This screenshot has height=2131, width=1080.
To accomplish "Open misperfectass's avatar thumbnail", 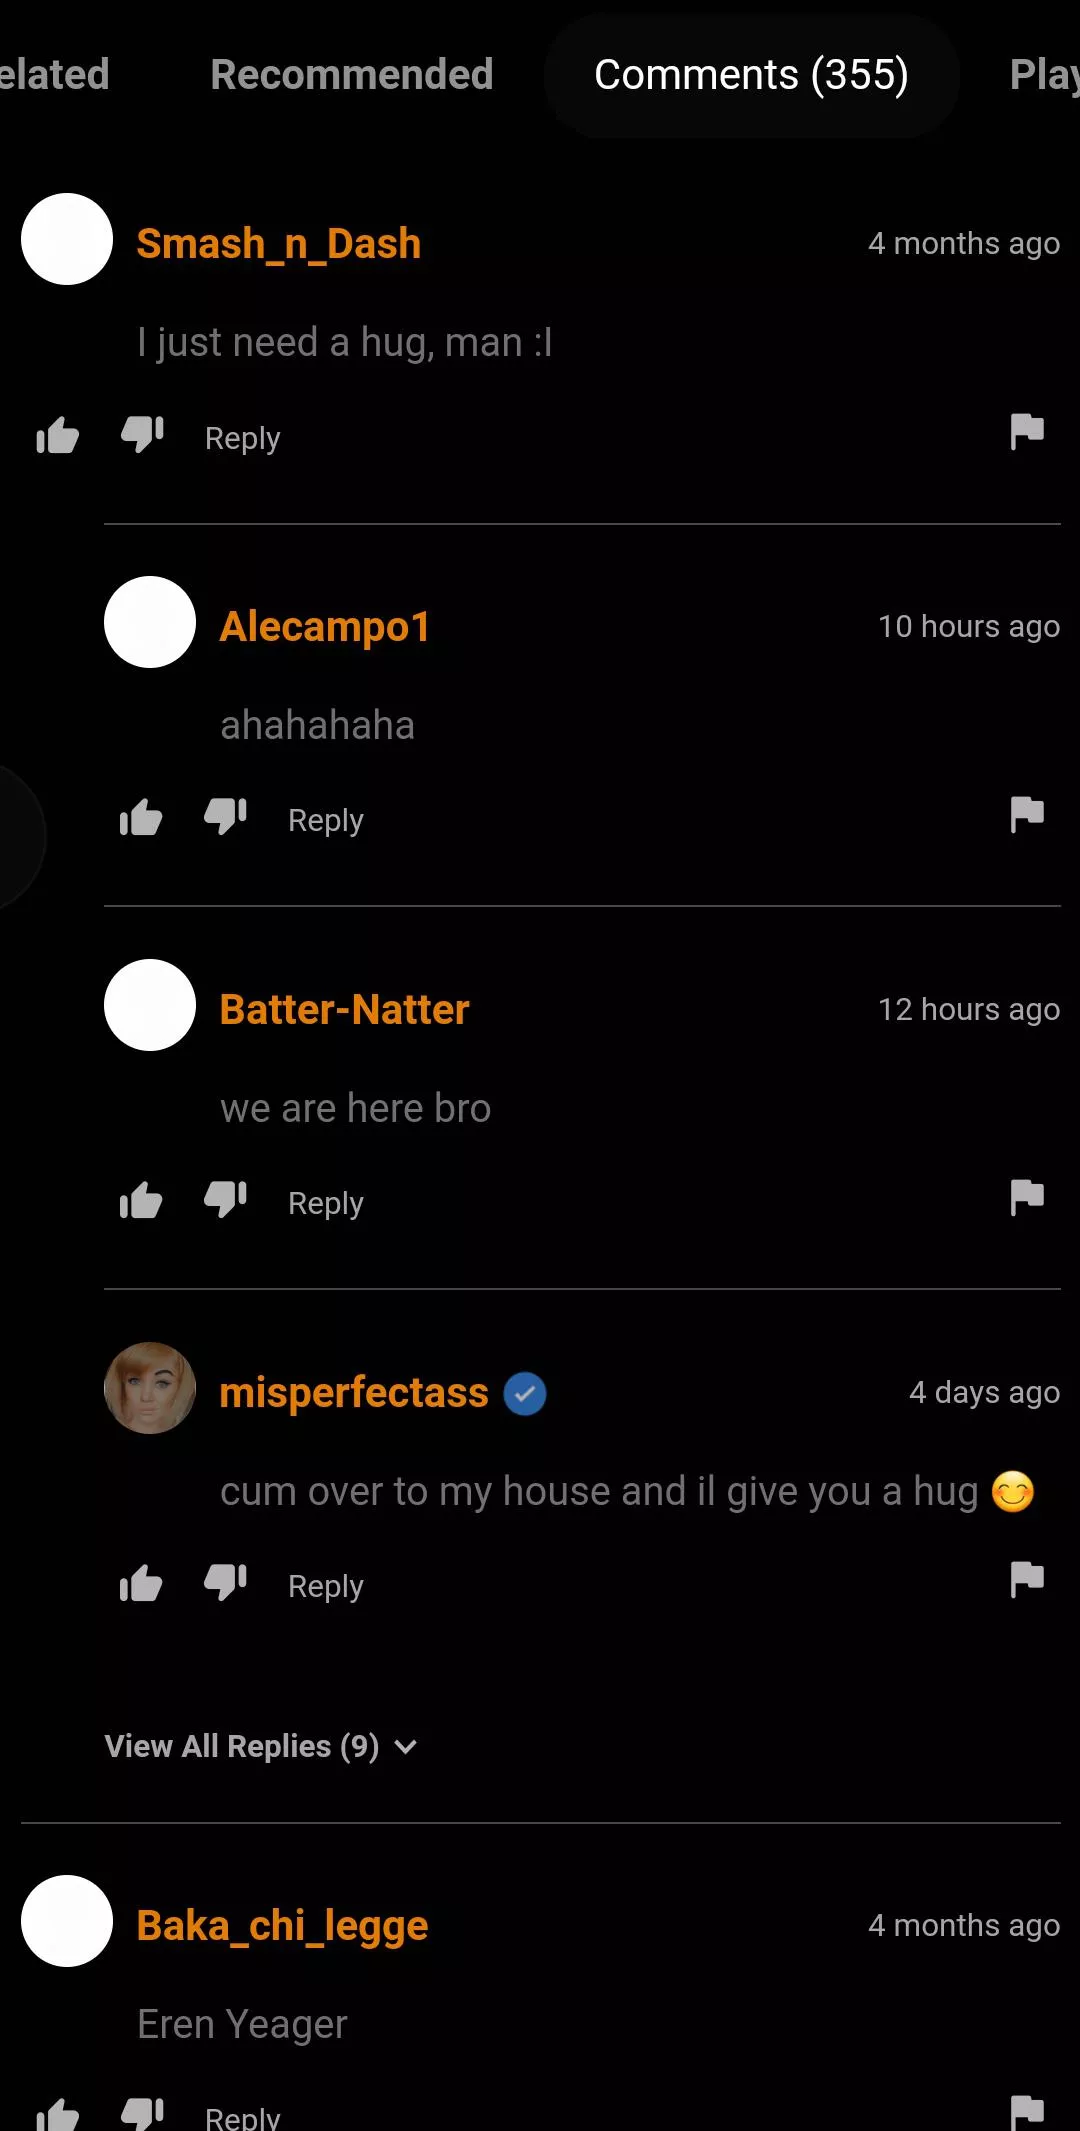I will pyautogui.click(x=150, y=1389).
